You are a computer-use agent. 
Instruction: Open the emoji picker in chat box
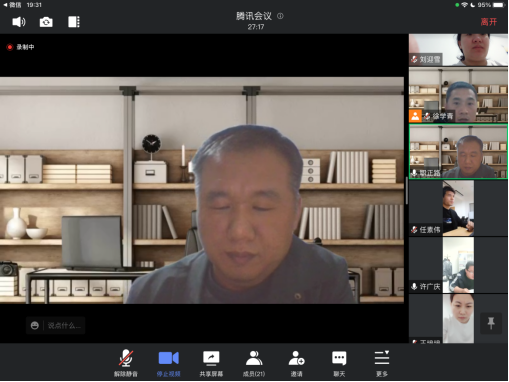click(35, 325)
